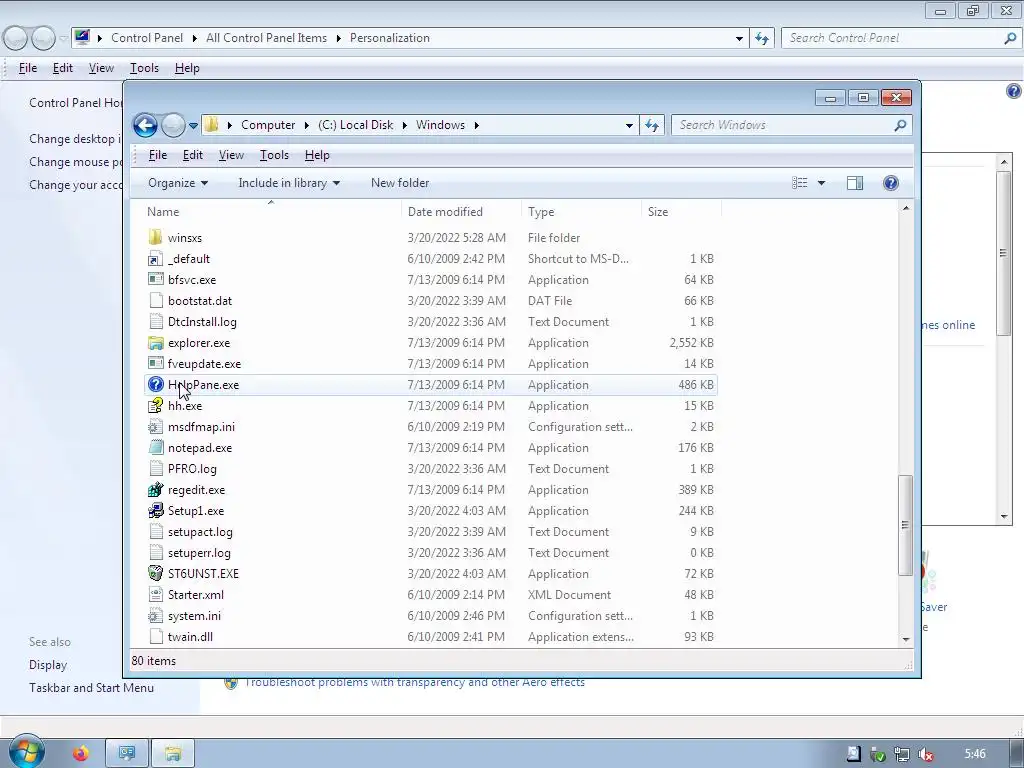Image resolution: width=1024 pixels, height=768 pixels.
Task: Refresh the Windows folder address bar
Action: tap(652, 125)
